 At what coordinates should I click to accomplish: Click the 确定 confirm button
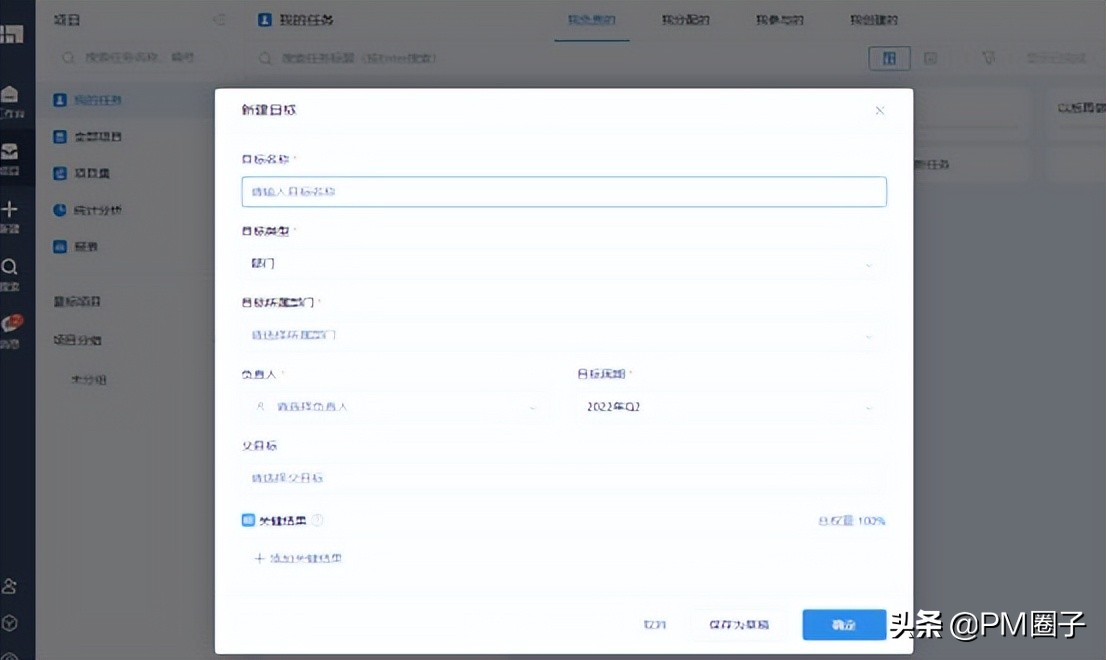(x=843, y=623)
